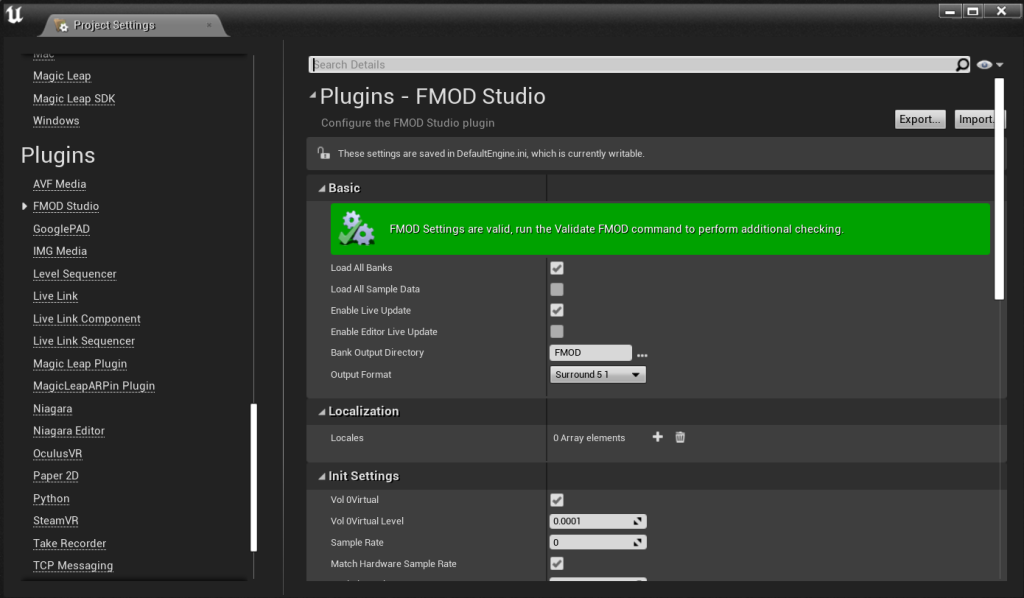Select AVF Media plugin settings

(x=59, y=184)
